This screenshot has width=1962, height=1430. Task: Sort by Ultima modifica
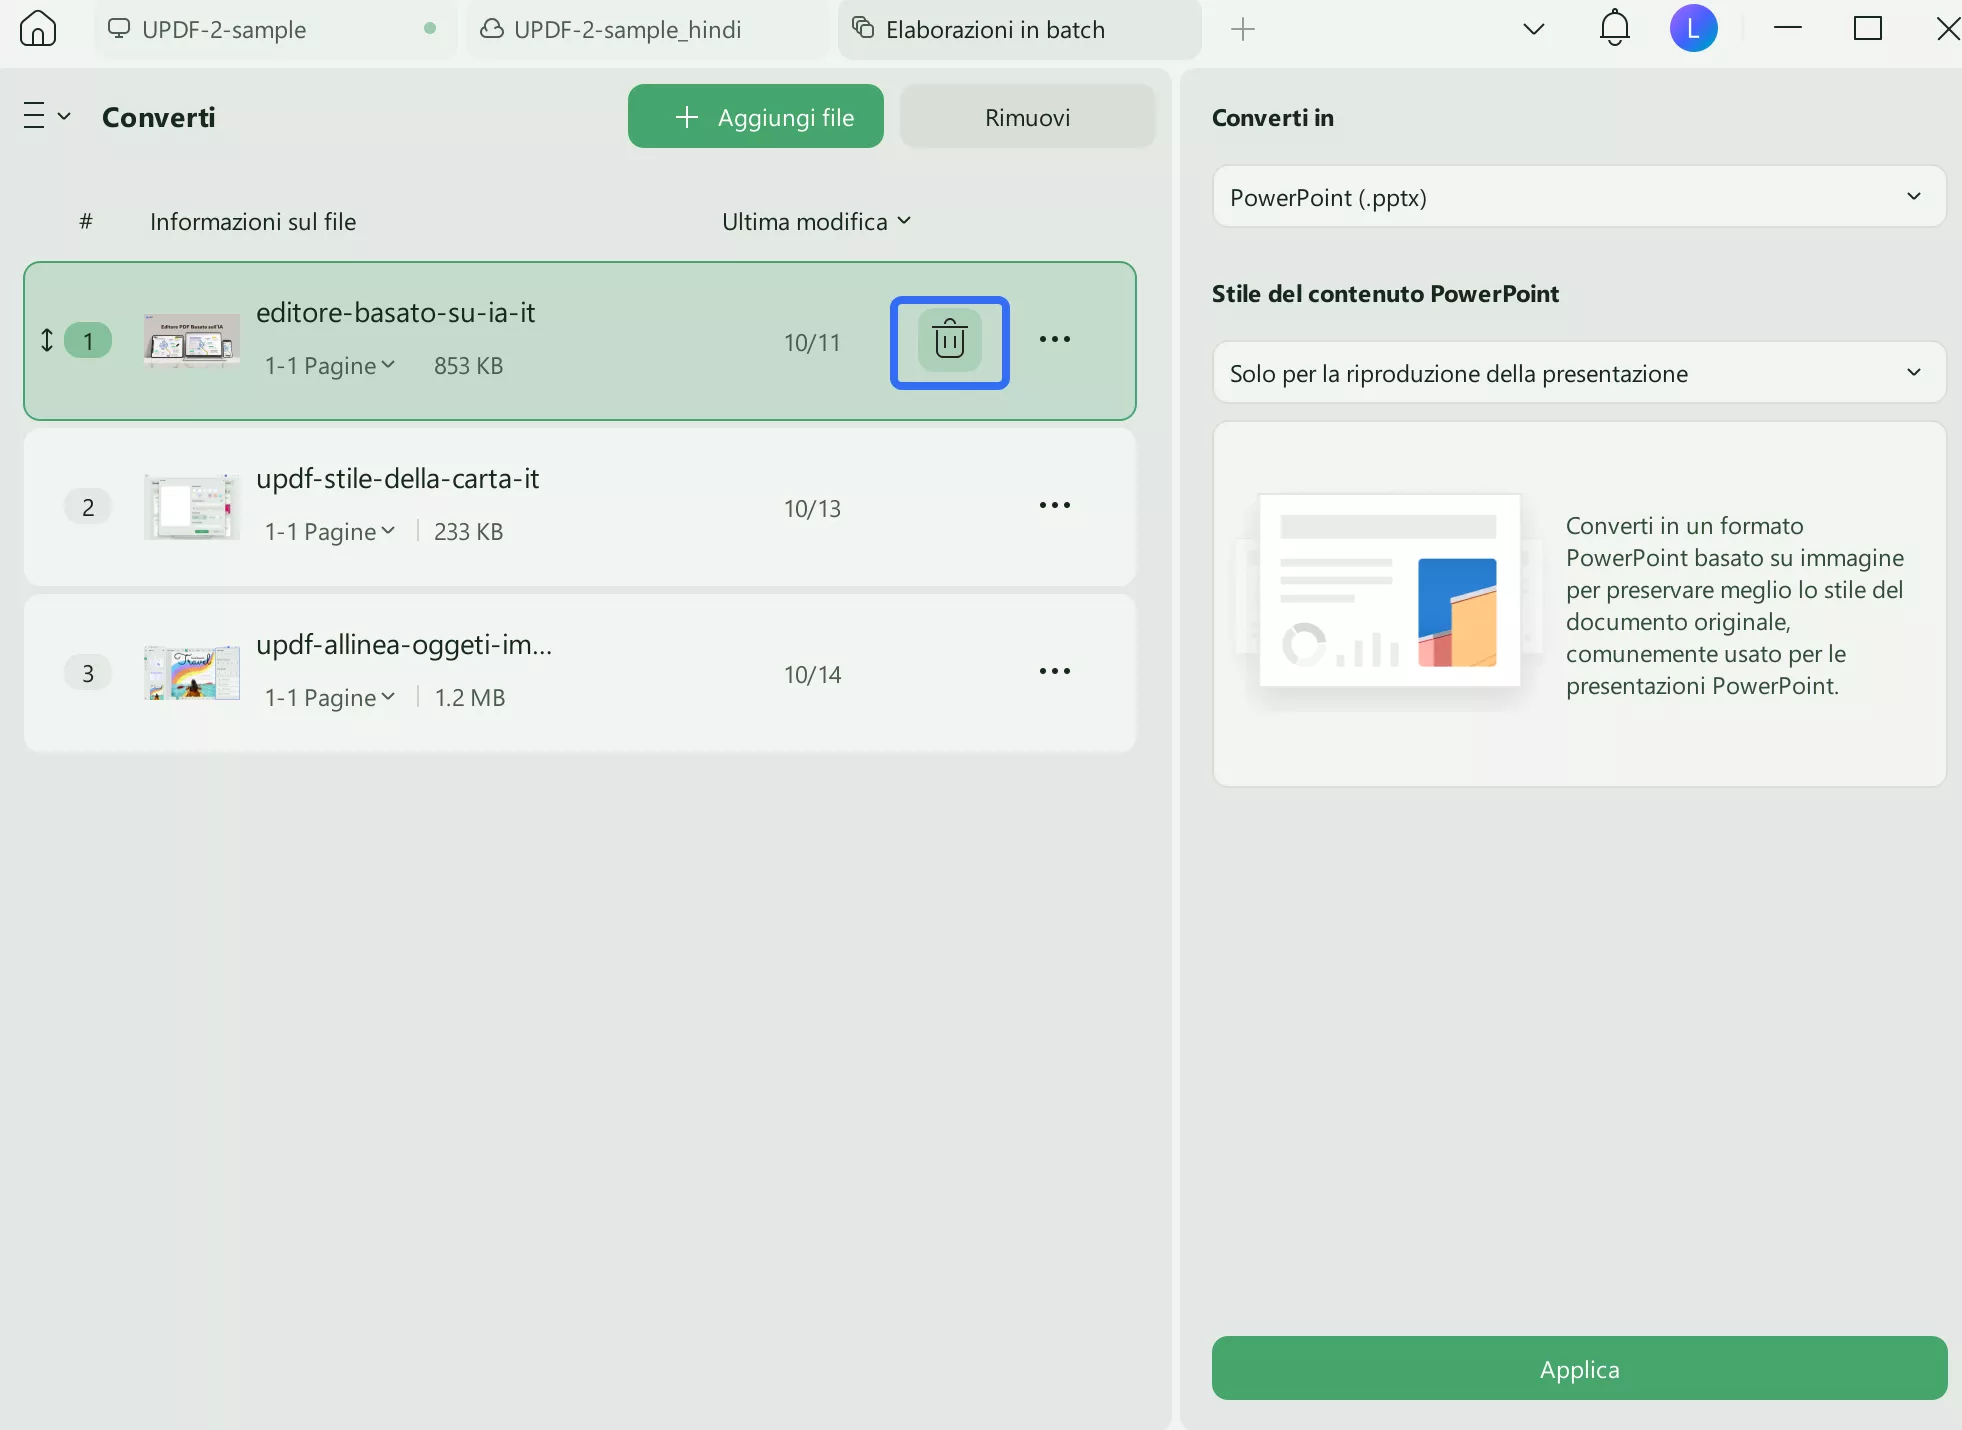click(x=816, y=221)
